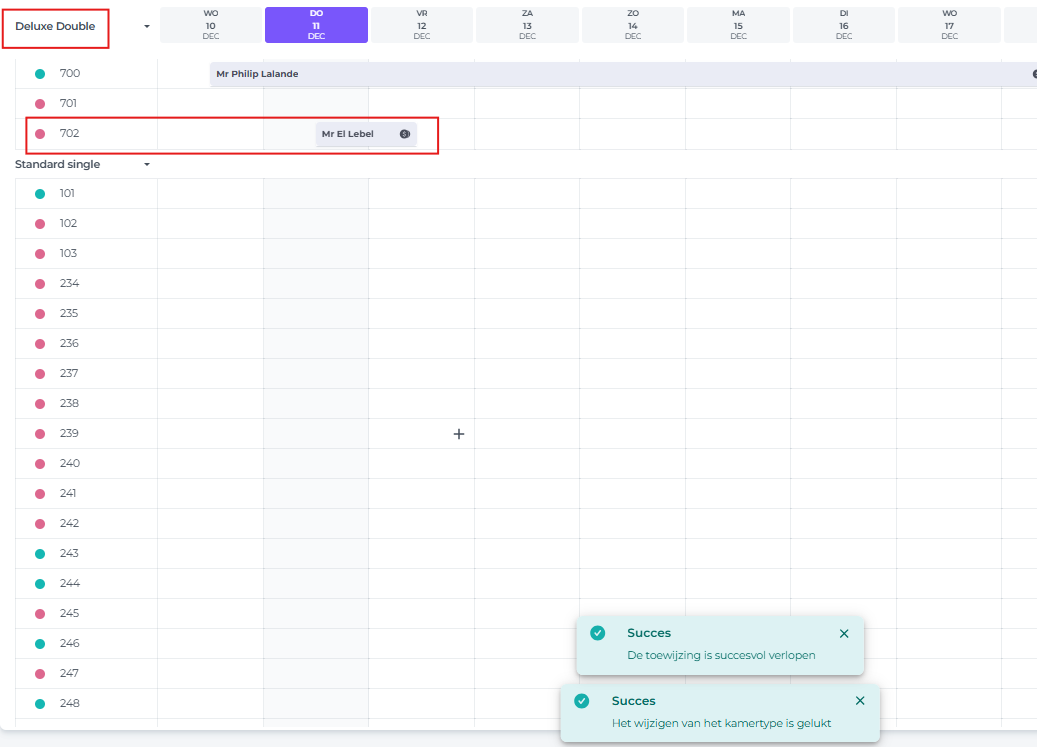The width and height of the screenshot is (1037, 747).
Task: Dismiss the 'toewijzing is succesvol verlopen' notification
Action: 844,633
